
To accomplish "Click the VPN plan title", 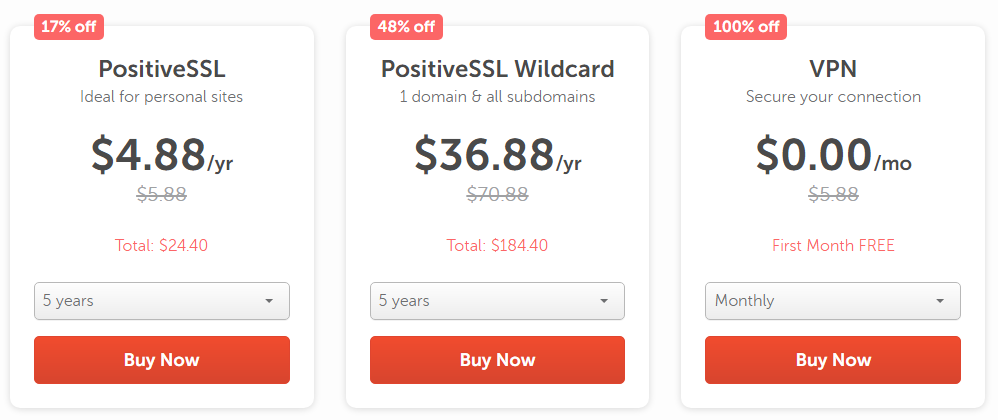I will 833,69.
